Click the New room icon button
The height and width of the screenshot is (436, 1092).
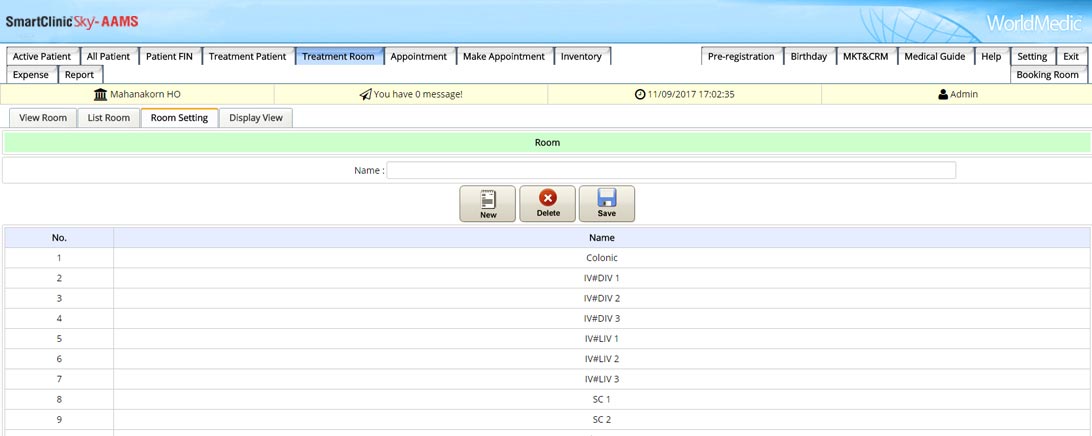488,203
